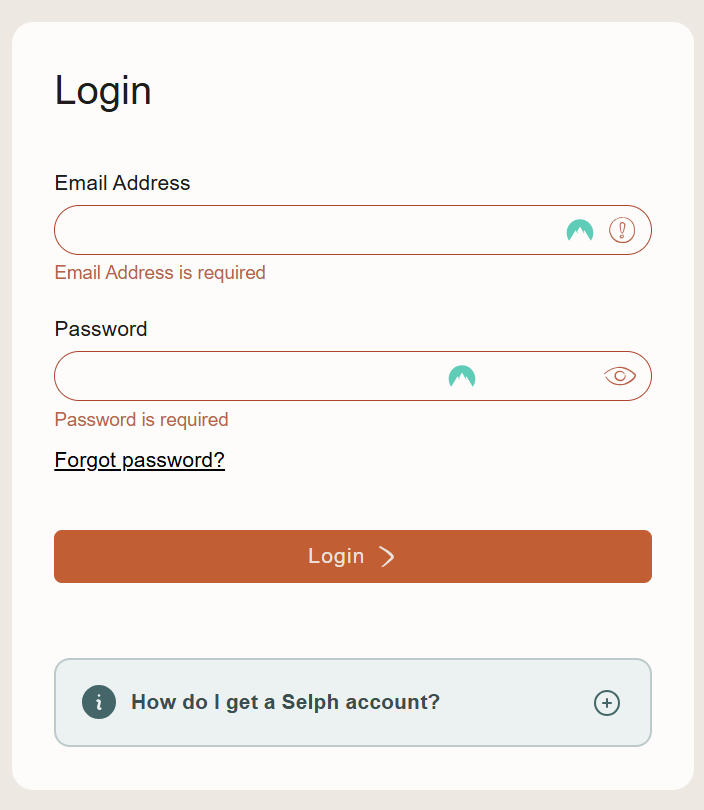Image resolution: width=704 pixels, height=810 pixels.
Task: Toggle password visibility with the eye icon
Action: [620, 376]
